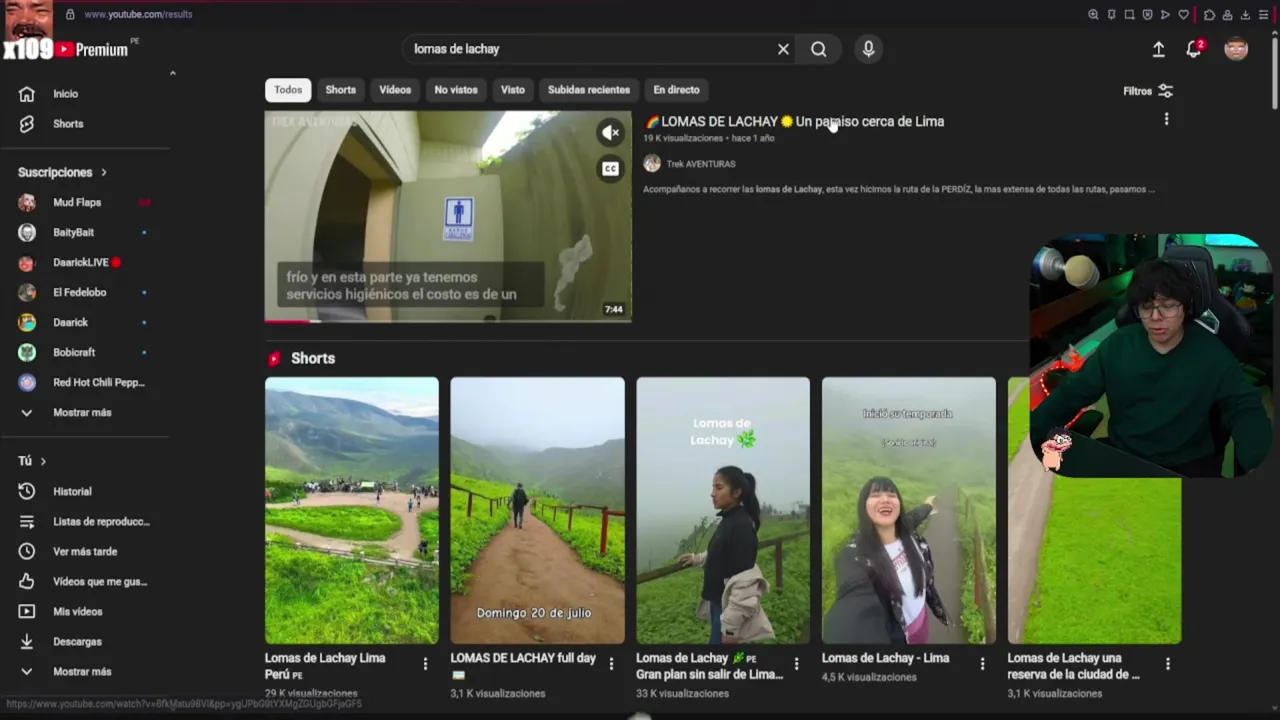Select the No vistos filter chip
This screenshot has height=720, width=1280.
[x=456, y=90]
